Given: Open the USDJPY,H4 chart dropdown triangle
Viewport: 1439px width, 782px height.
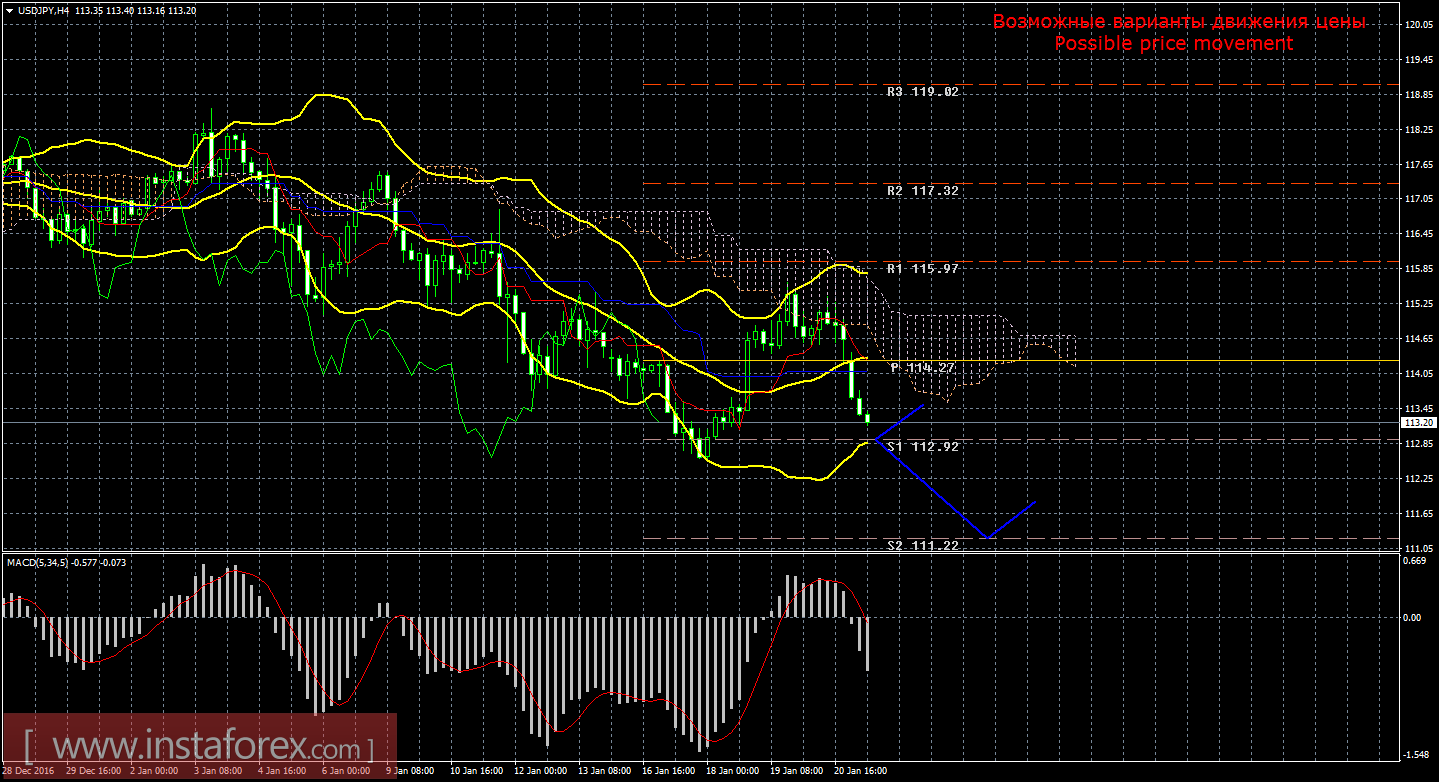Looking at the screenshot, I should 9,11.
